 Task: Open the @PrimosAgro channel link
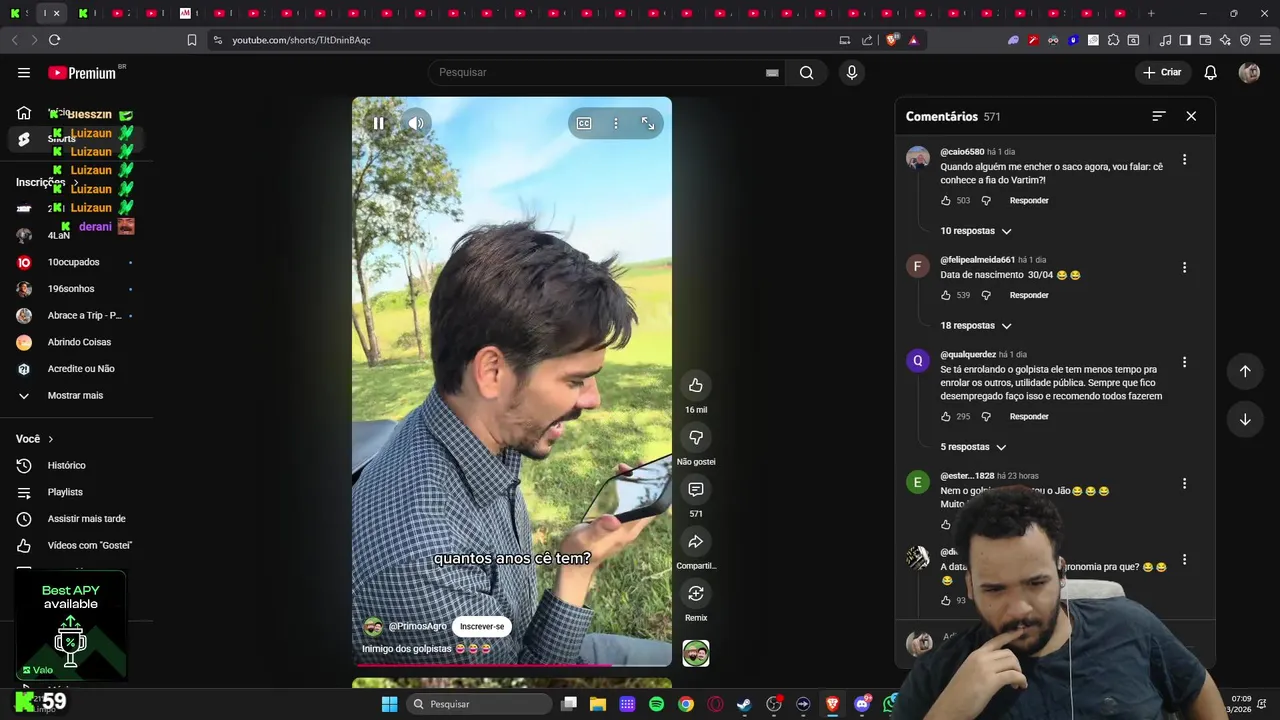(x=417, y=626)
